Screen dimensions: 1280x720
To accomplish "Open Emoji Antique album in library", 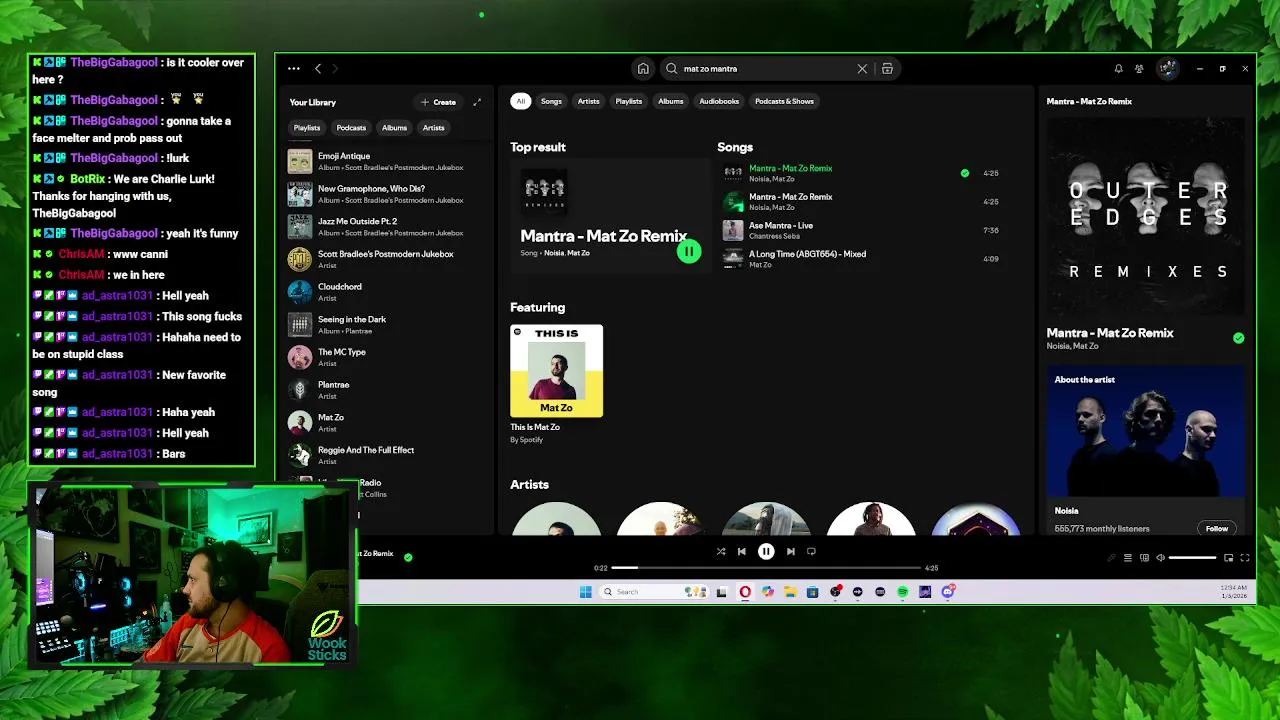I will 385,161.
